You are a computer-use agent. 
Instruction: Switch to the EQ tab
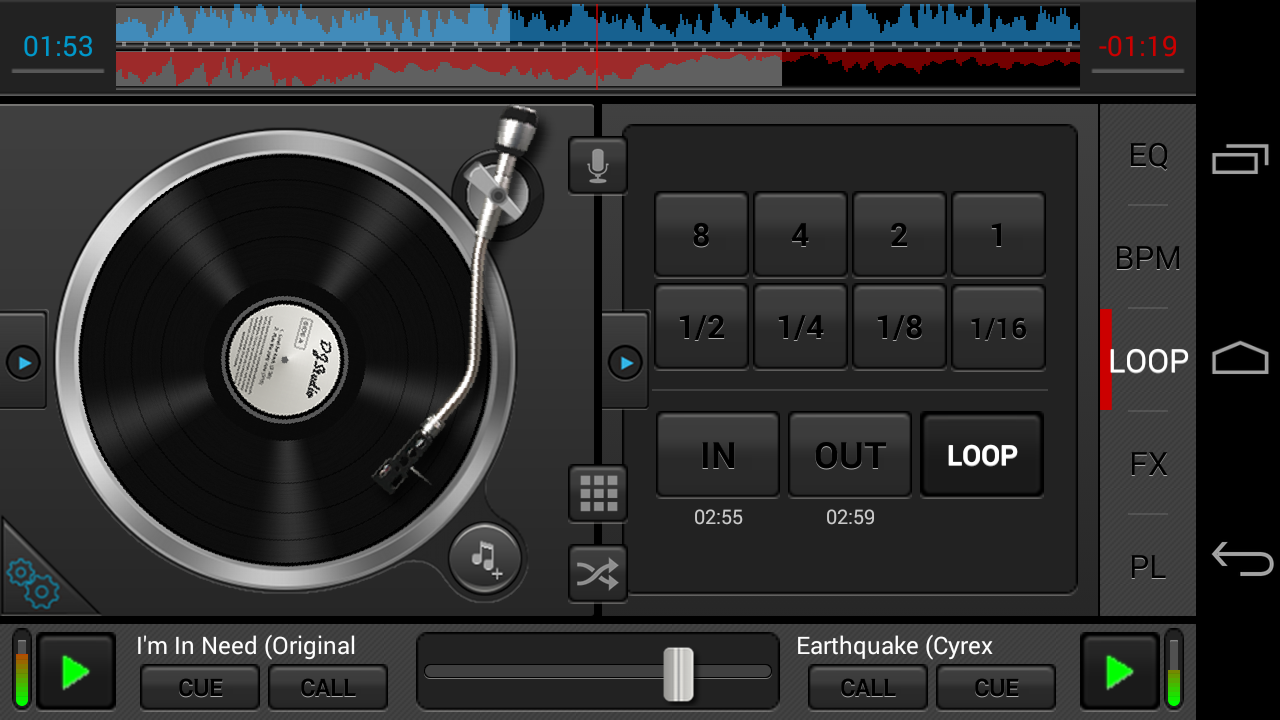(x=1147, y=155)
